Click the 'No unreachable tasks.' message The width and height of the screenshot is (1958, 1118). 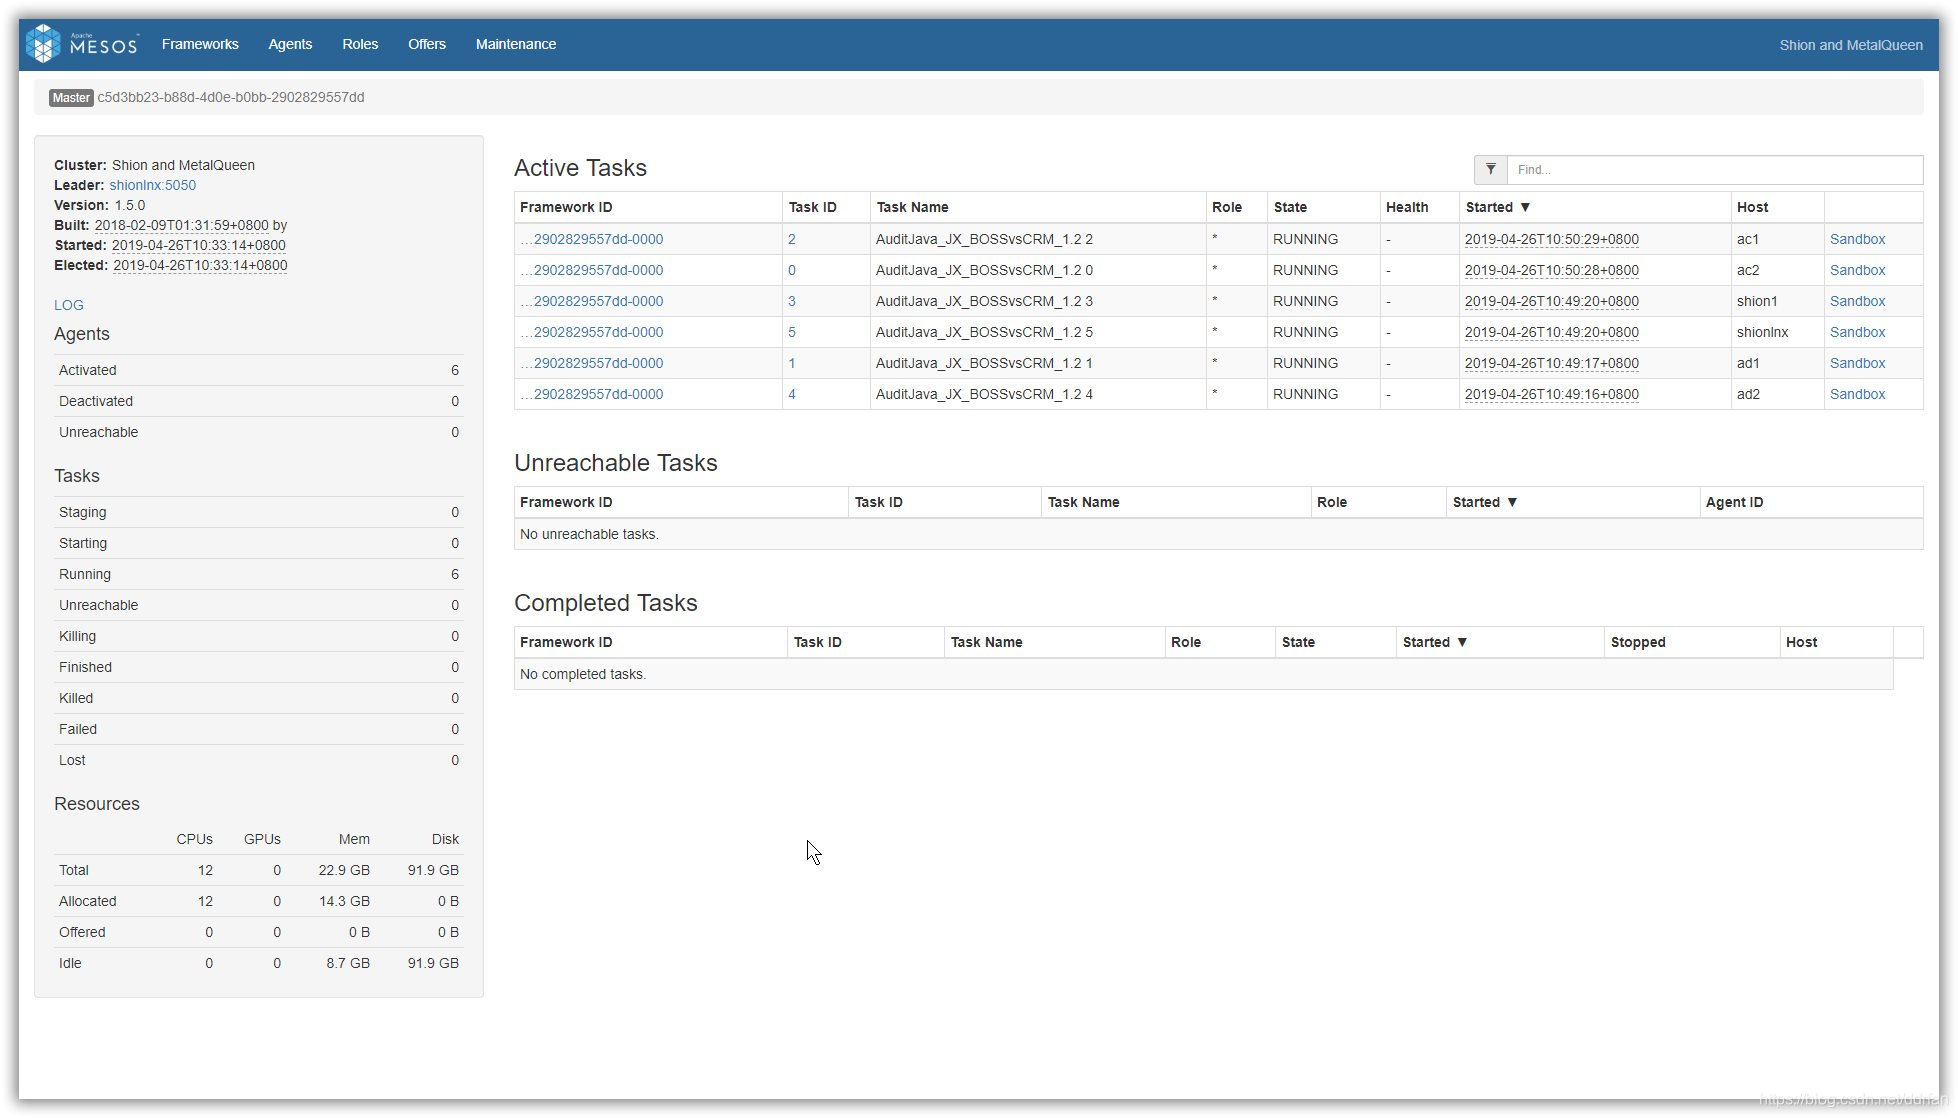589,534
